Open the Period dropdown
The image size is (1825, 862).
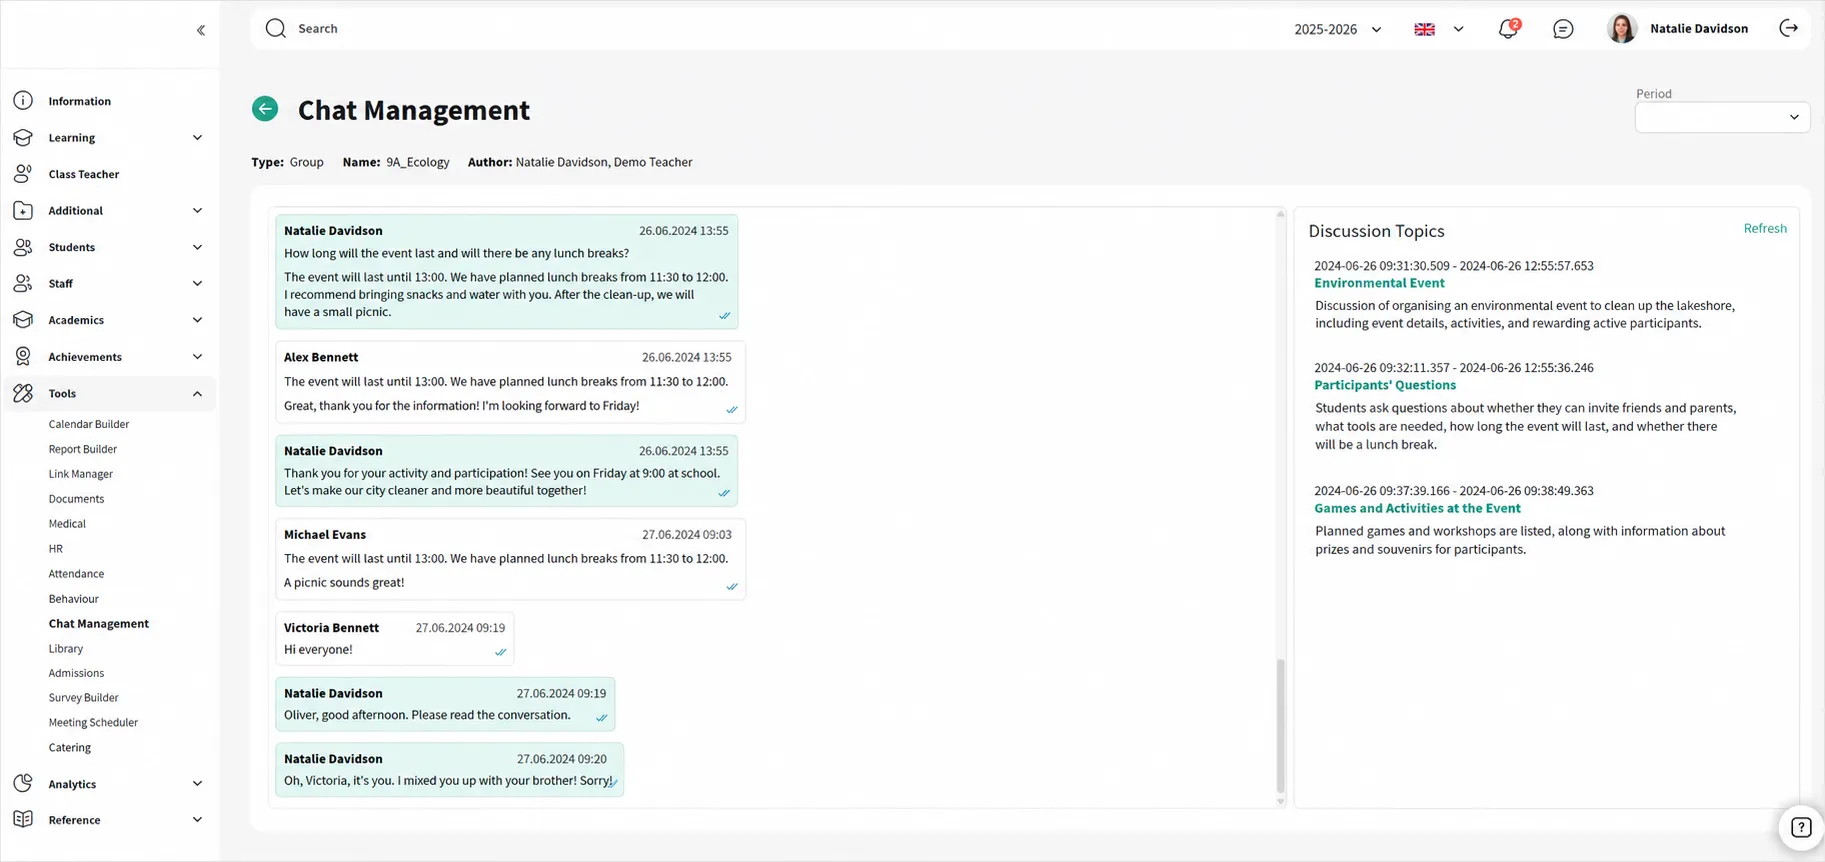pyautogui.click(x=1722, y=117)
